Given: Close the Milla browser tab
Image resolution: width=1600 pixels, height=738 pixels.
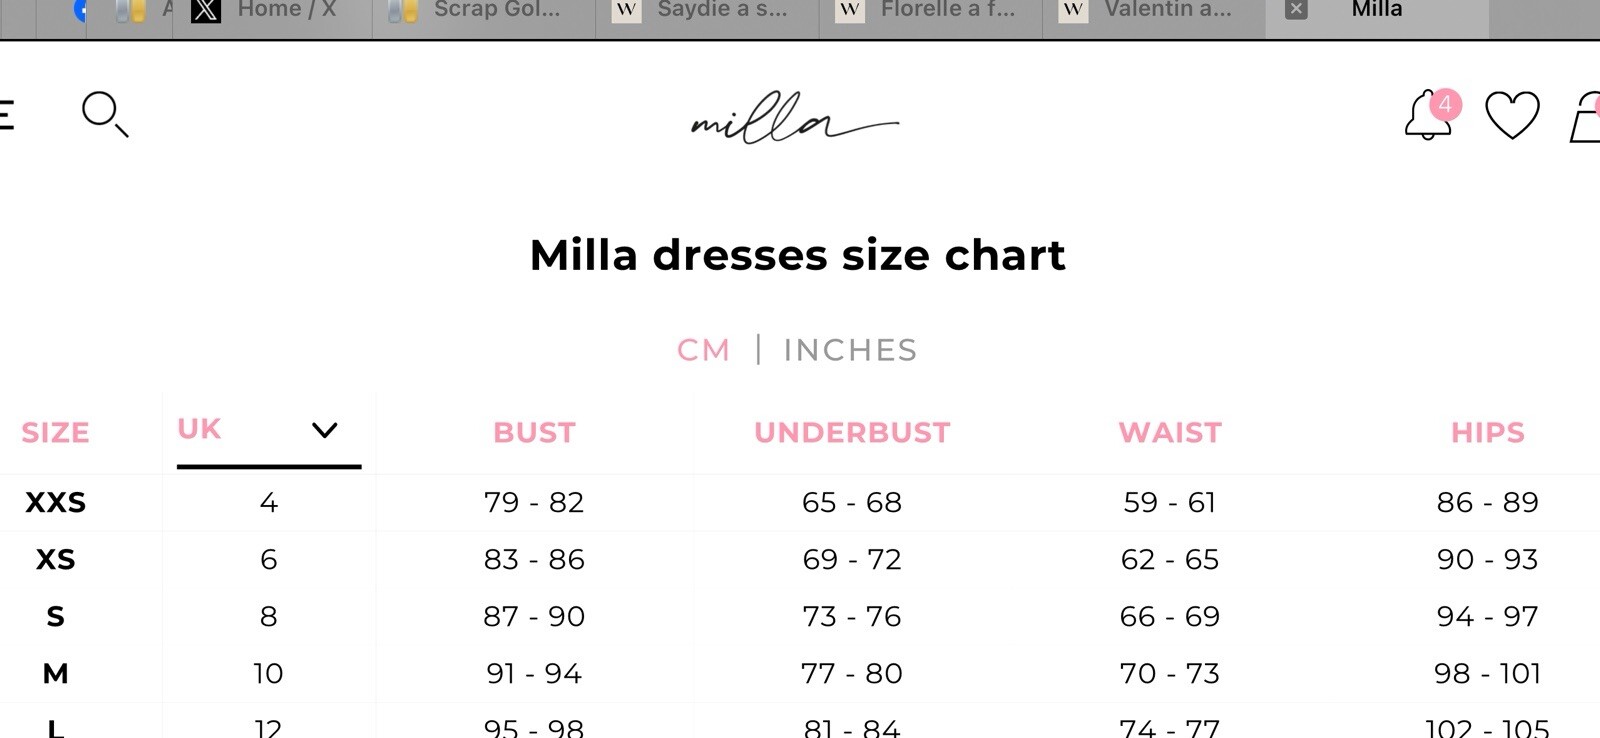Looking at the screenshot, I should point(1296,10).
